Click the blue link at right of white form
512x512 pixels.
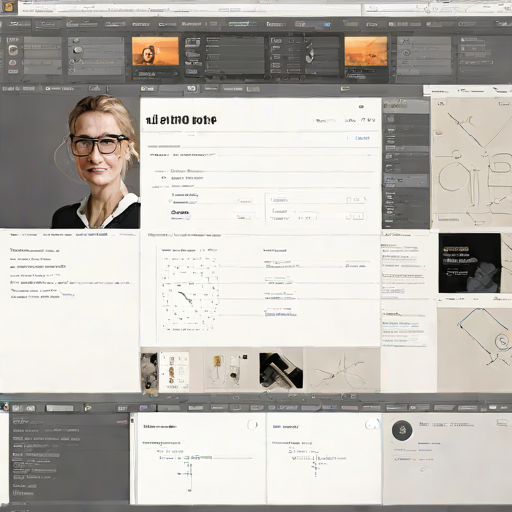pos(362,138)
